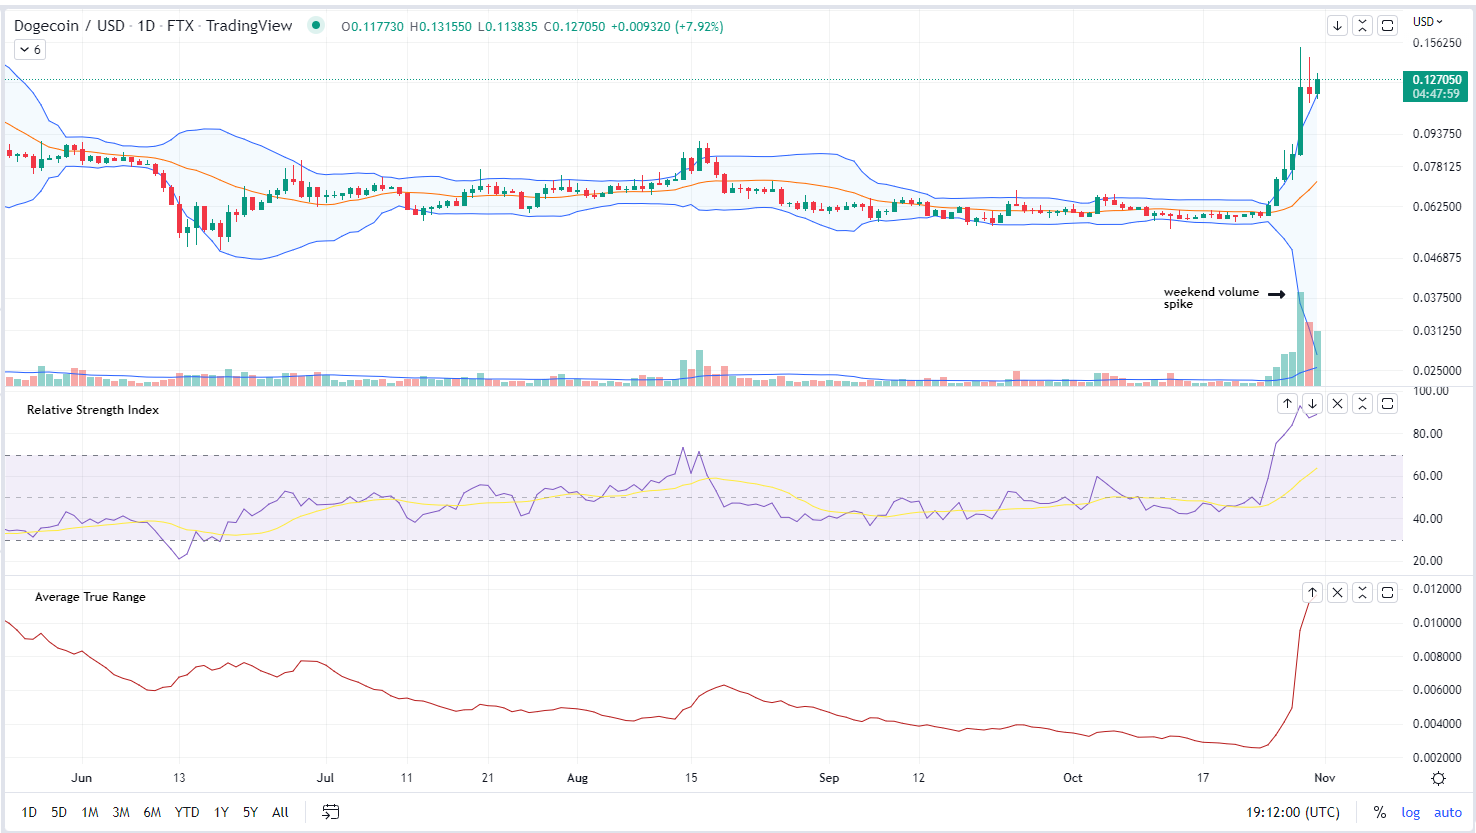Open chart settings gear on time axis

tap(1438, 778)
